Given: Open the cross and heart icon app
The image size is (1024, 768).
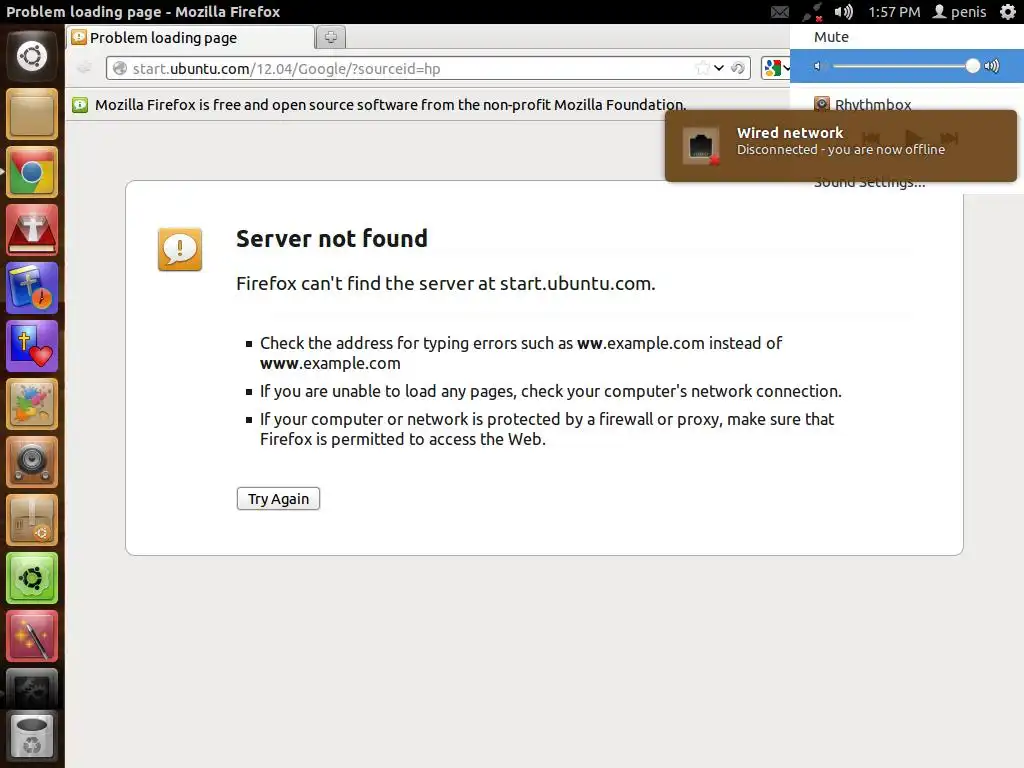Looking at the screenshot, I should tap(32, 347).
